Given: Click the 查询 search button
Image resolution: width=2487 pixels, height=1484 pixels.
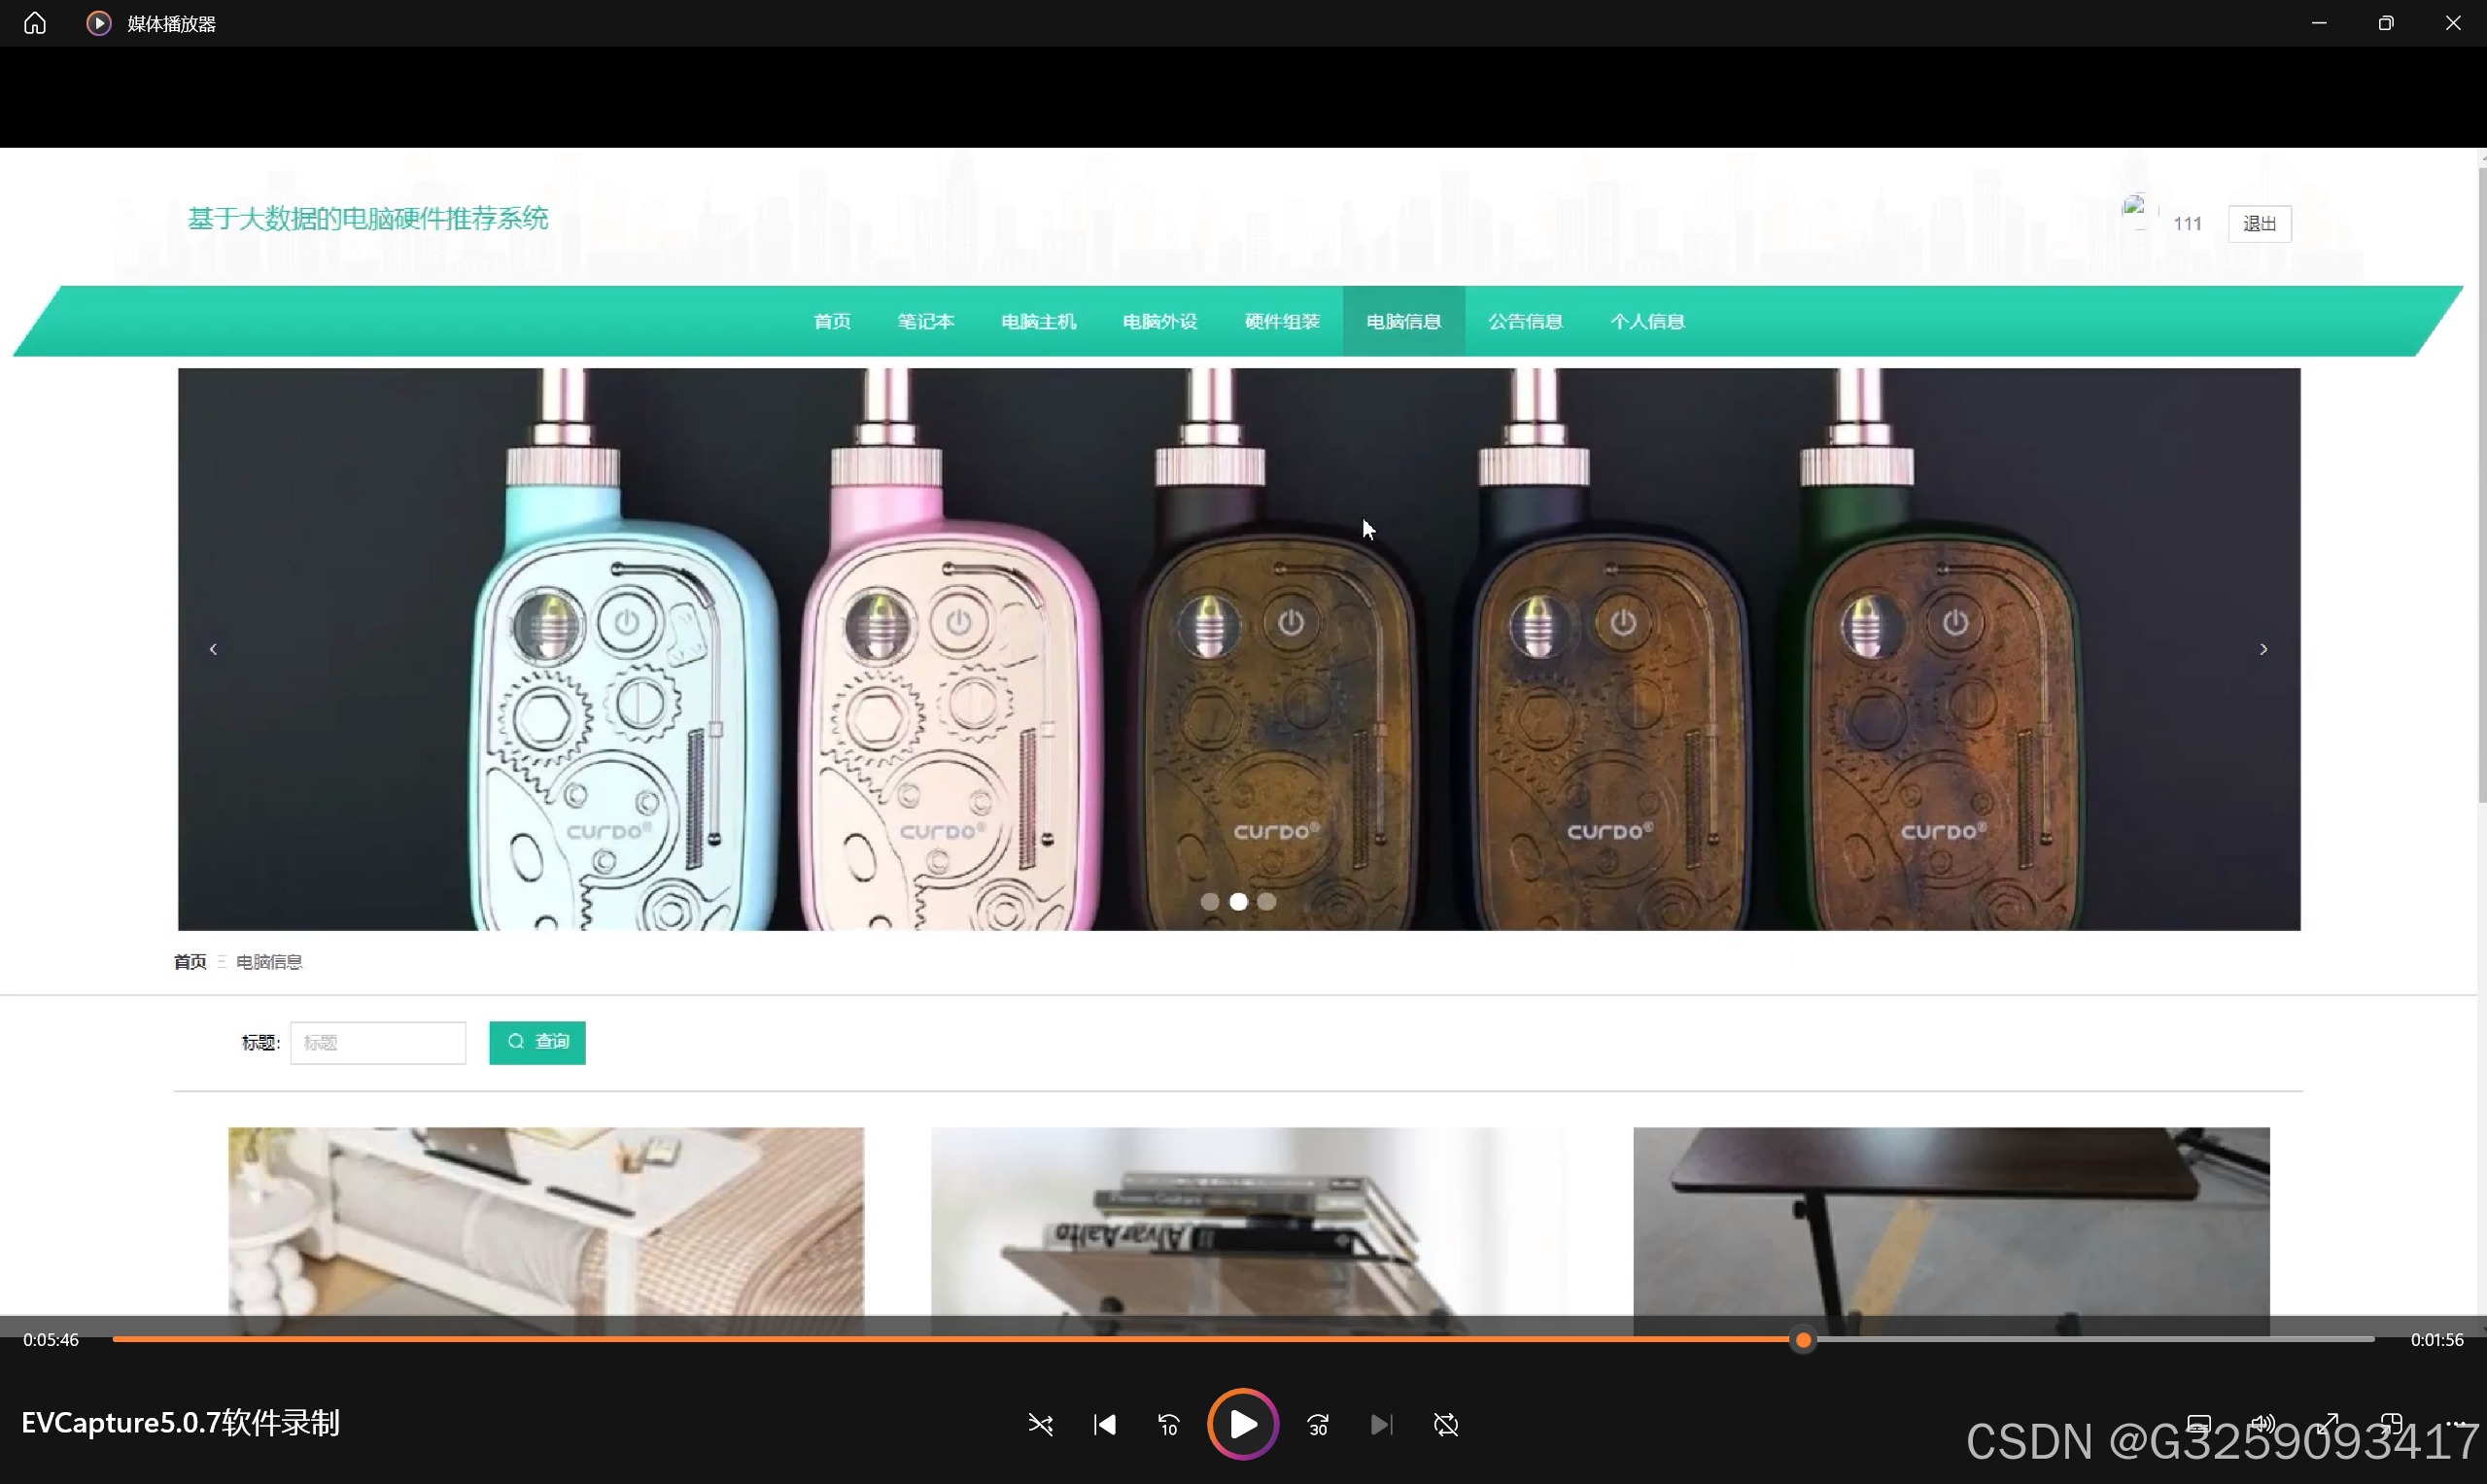Looking at the screenshot, I should tap(537, 1042).
